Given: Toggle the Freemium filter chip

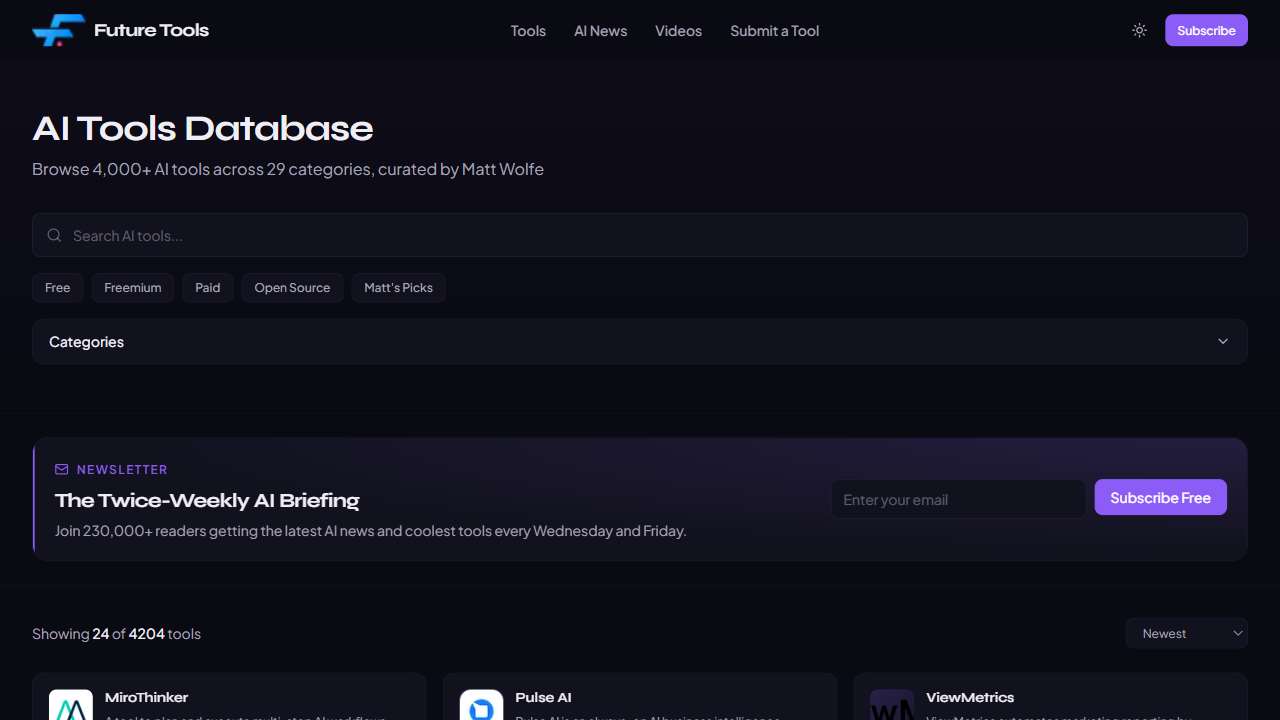Looking at the screenshot, I should [133, 288].
